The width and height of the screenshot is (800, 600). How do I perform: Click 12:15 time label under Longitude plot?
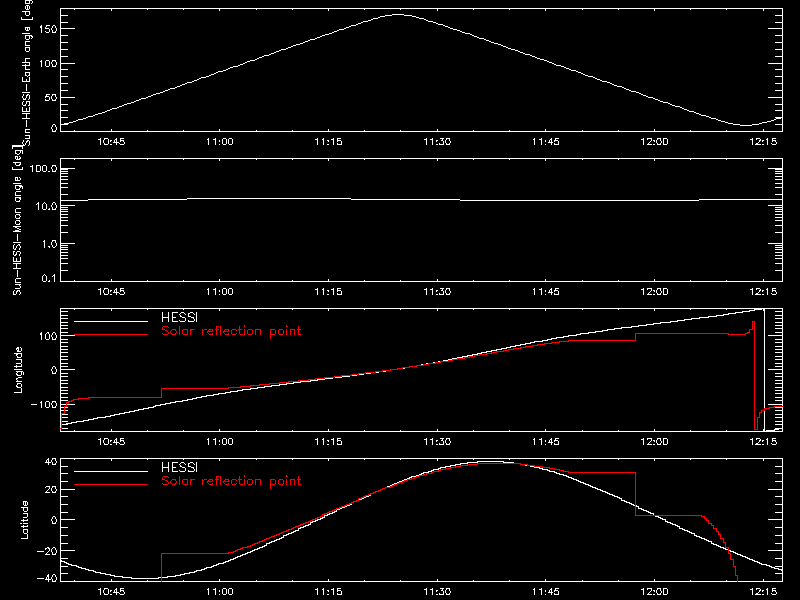point(763,442)
